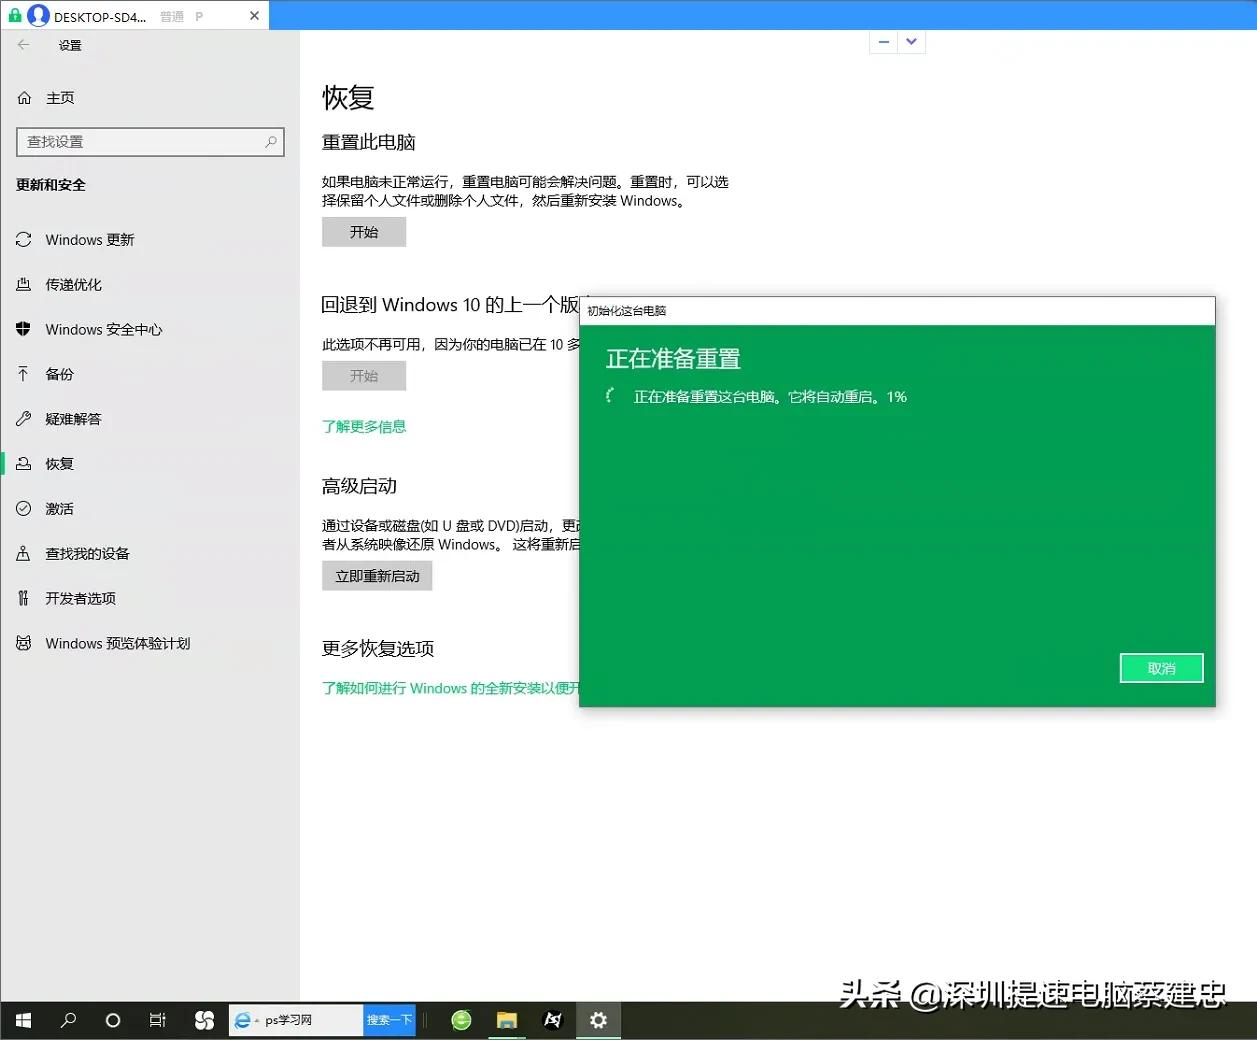Open File Explorer folder icon on taskbar

coord(506,1020)
